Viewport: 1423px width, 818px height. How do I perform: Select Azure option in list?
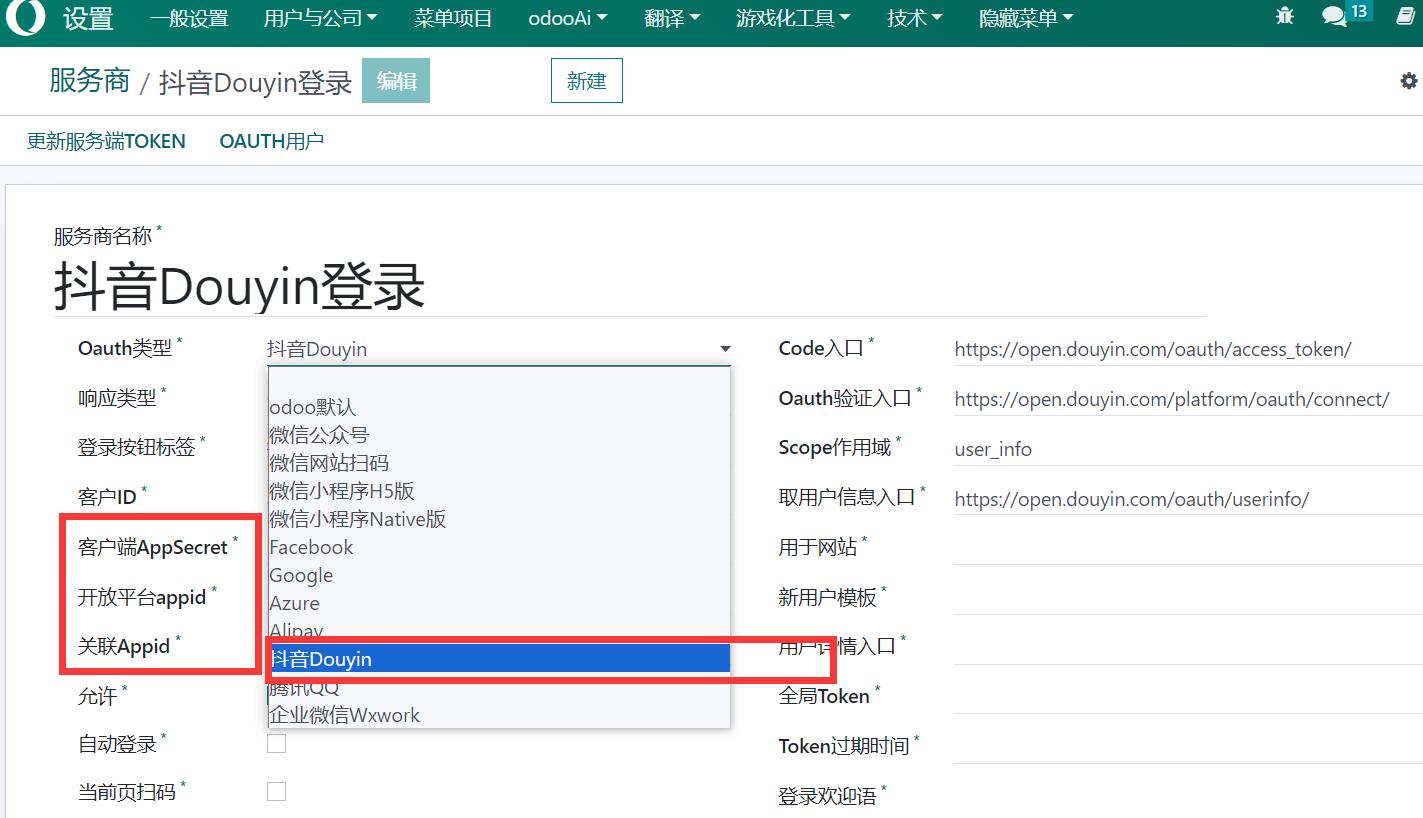click(x=499, y=603)
